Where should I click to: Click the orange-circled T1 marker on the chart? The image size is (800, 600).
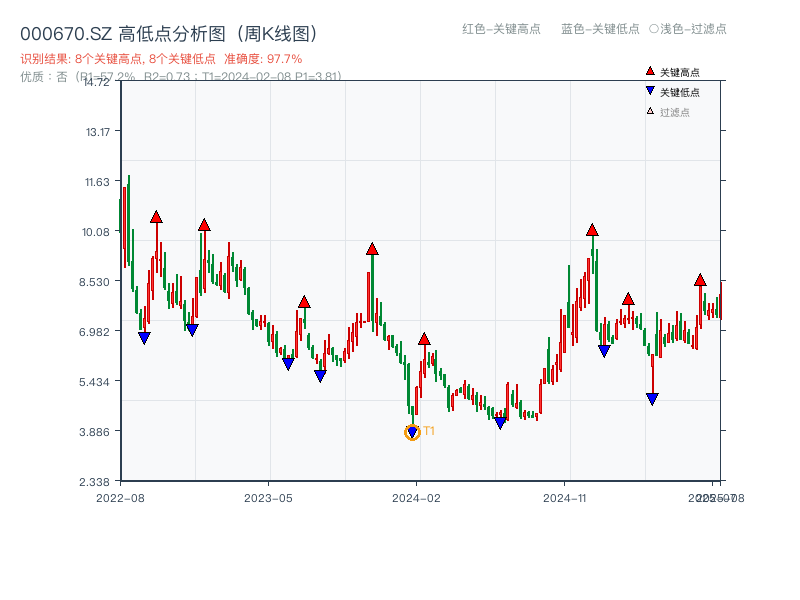coord(411,431)
